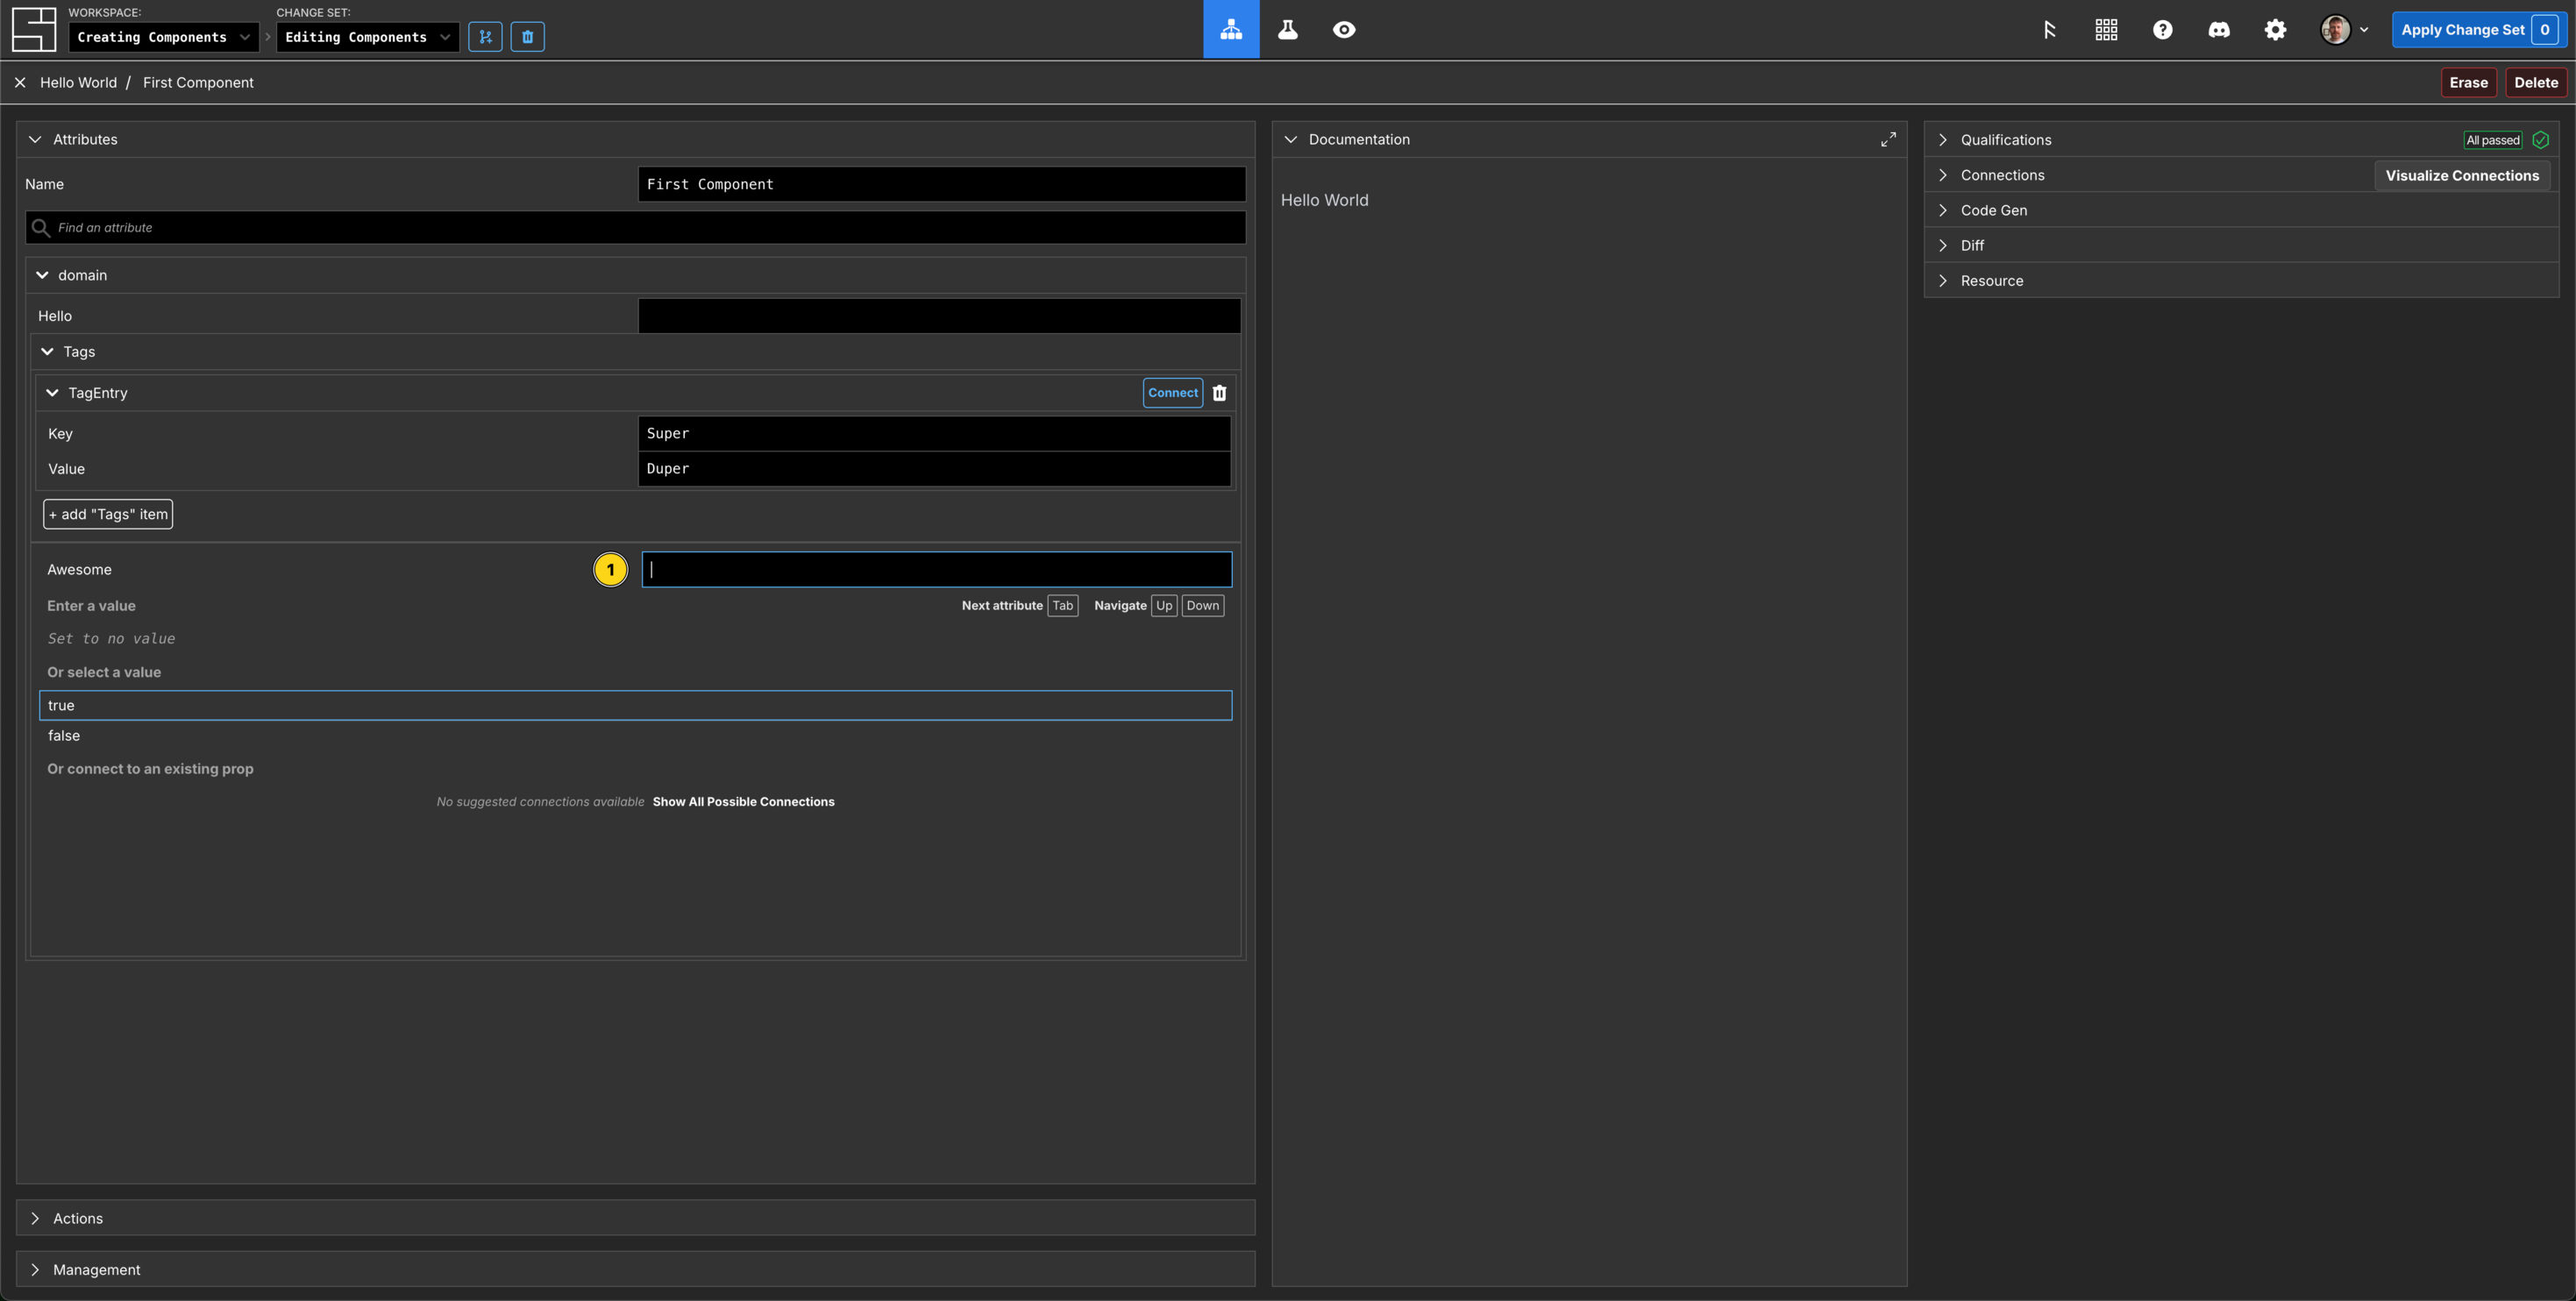This screenshot has height=1301, width=2576.
Task: Click the Connect button on TagEntry
Action: pyautogui.click(x=1172, y=393)
